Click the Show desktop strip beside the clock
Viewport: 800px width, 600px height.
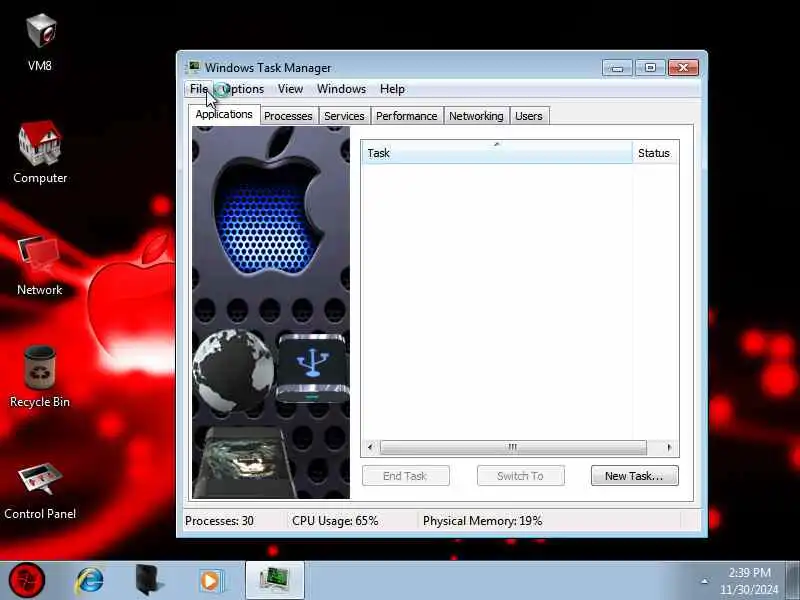tap(793, 580)
